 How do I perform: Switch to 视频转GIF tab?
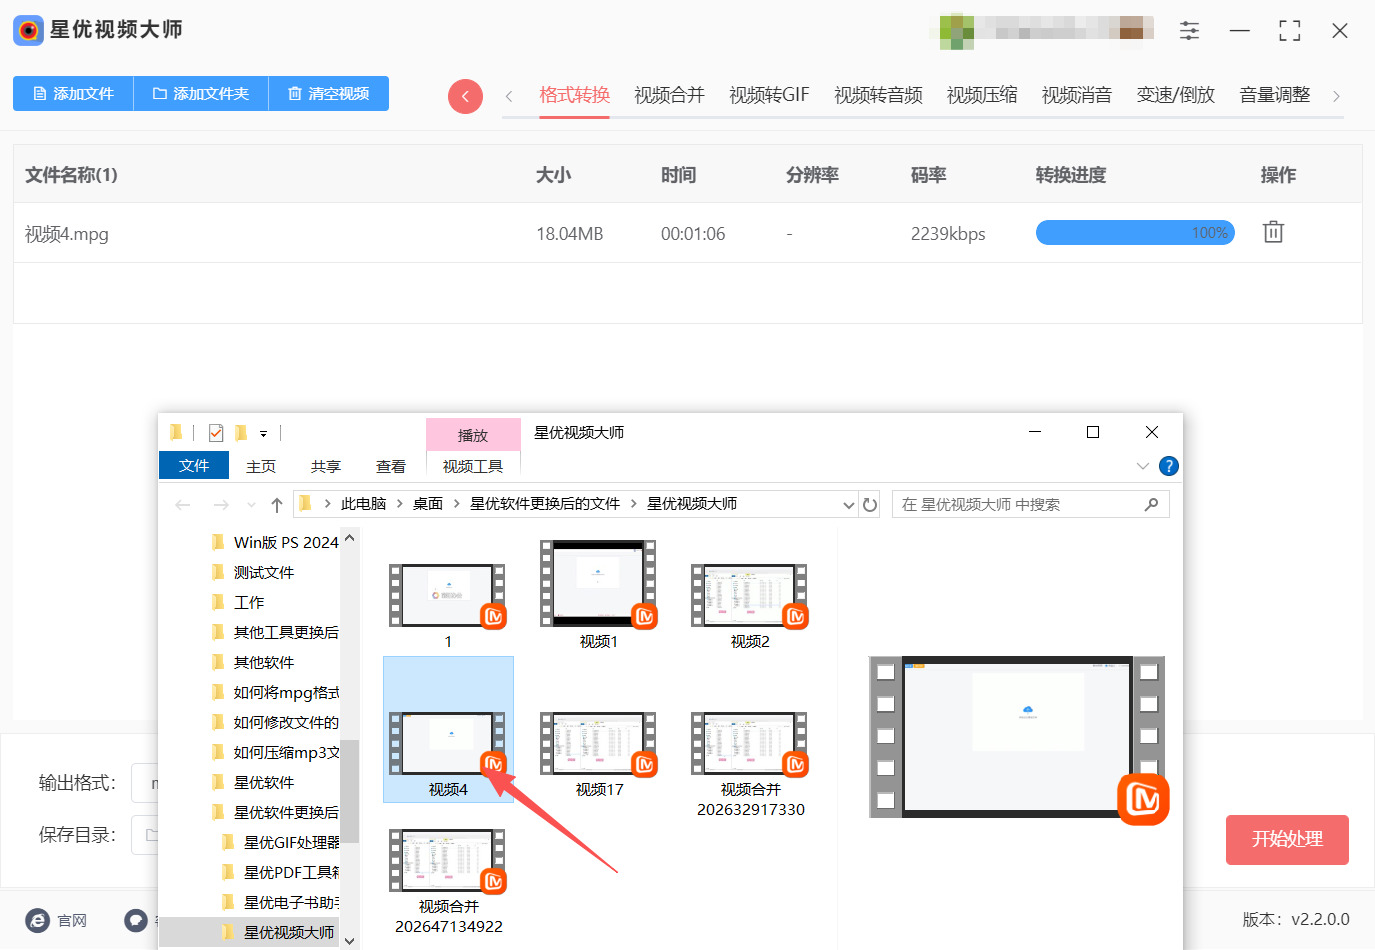click(769, 95)
